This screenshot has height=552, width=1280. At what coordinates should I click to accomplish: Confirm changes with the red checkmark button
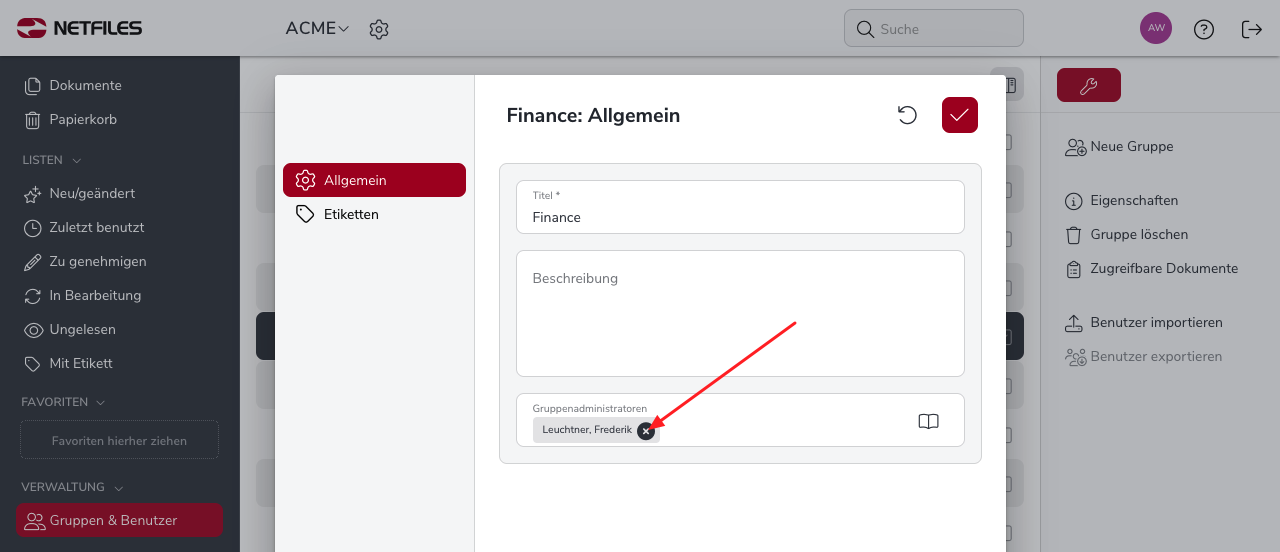[x=960, y=115]
